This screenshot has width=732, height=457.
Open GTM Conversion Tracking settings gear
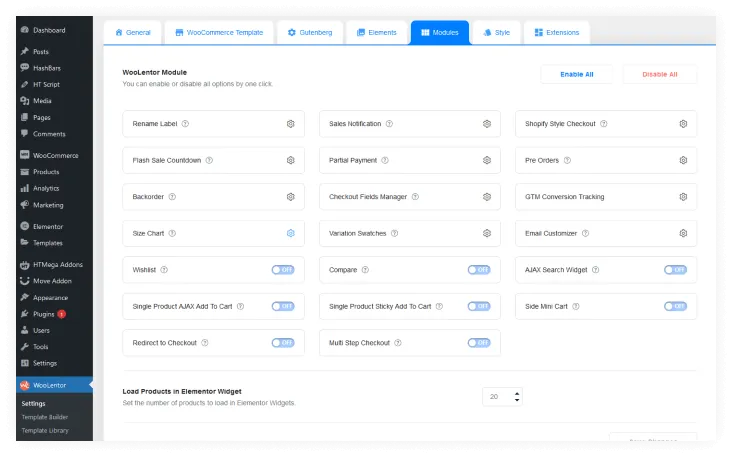[683, 197]
